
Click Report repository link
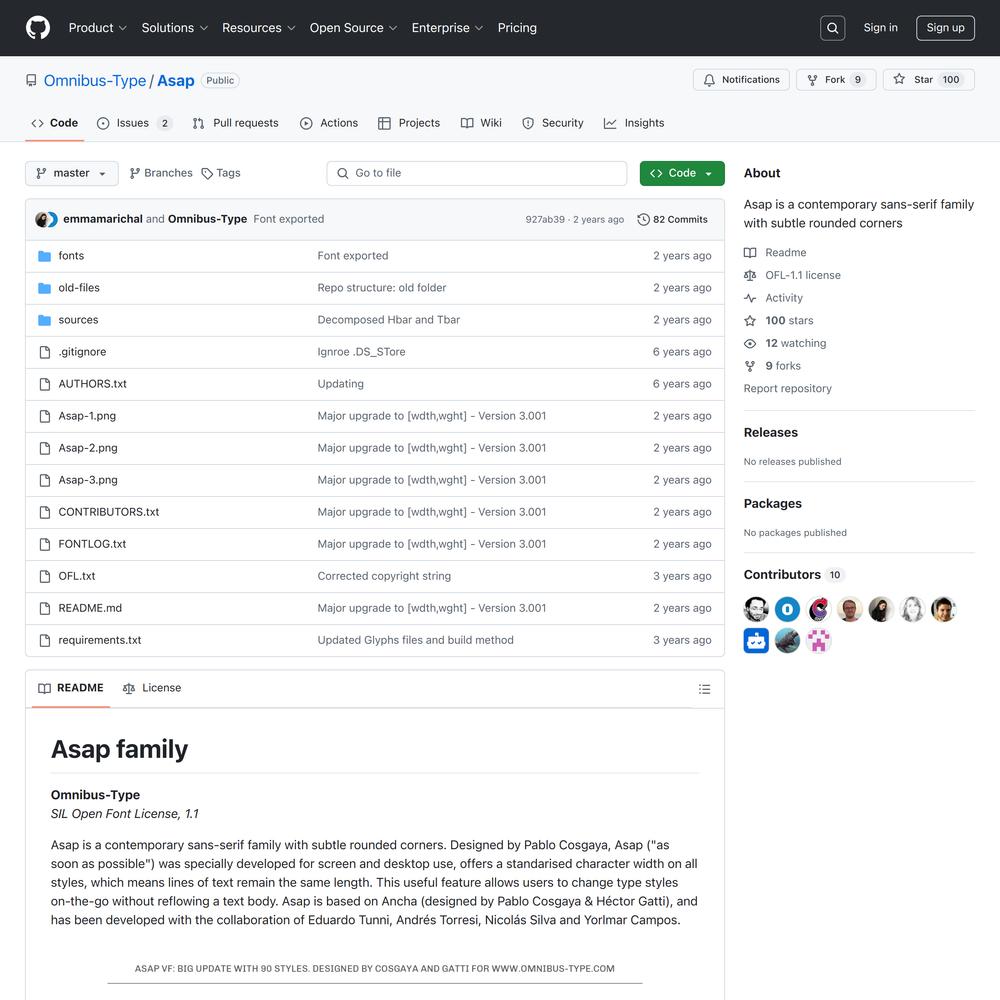[788, 388]
